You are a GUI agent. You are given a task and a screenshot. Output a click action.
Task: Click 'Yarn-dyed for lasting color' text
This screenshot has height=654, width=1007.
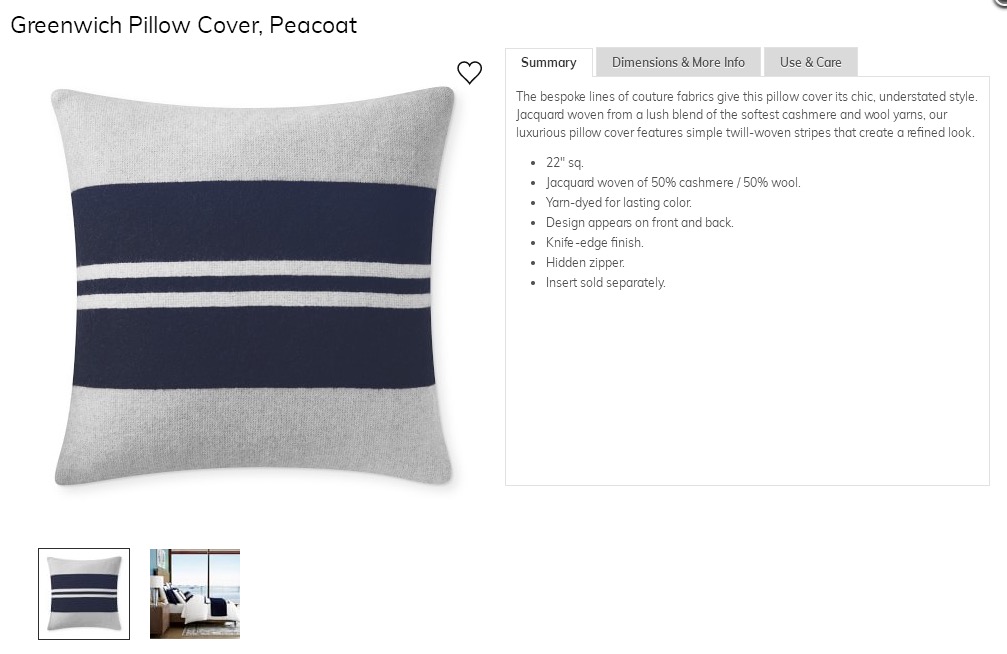pyautogui.click(x=618, y=203)
